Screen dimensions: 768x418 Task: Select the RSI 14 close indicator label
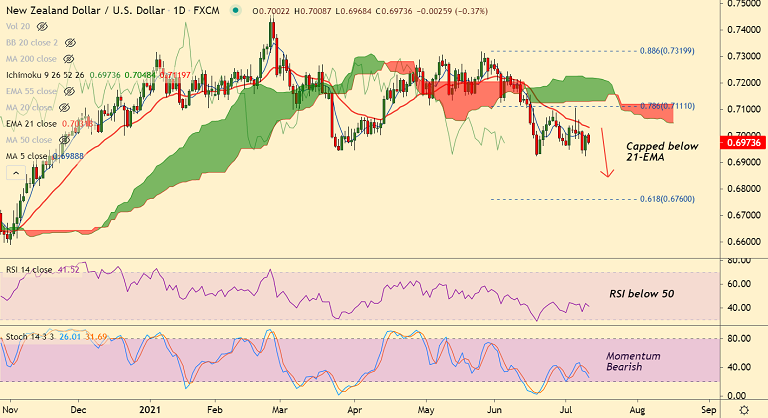pos(29,270)
